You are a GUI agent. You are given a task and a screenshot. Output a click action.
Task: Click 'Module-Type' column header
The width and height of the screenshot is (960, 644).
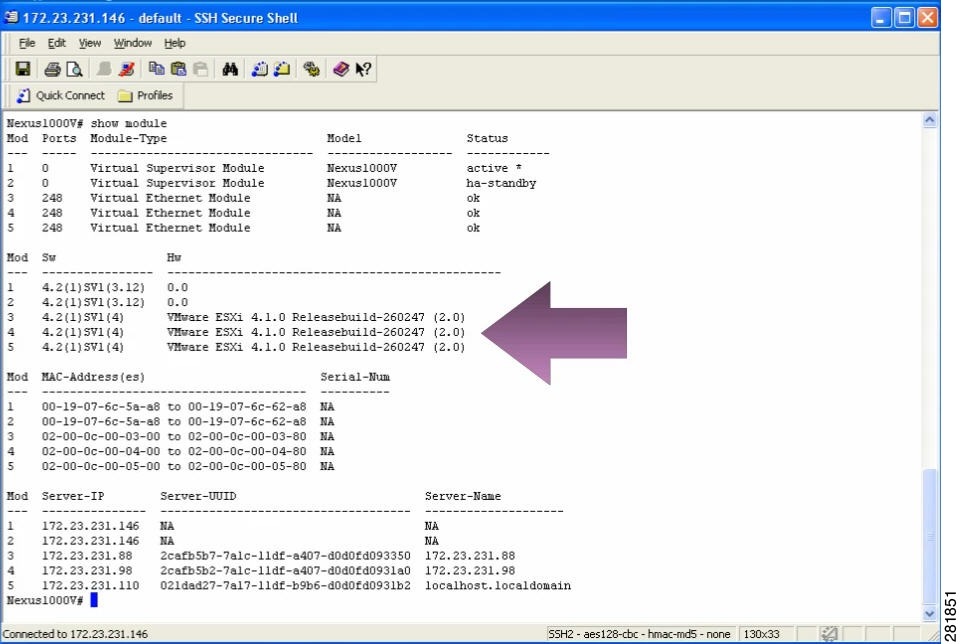pos(129,138)
